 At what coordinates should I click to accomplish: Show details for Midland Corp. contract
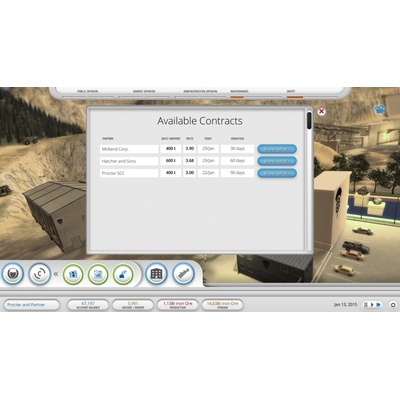click(277, 149)
